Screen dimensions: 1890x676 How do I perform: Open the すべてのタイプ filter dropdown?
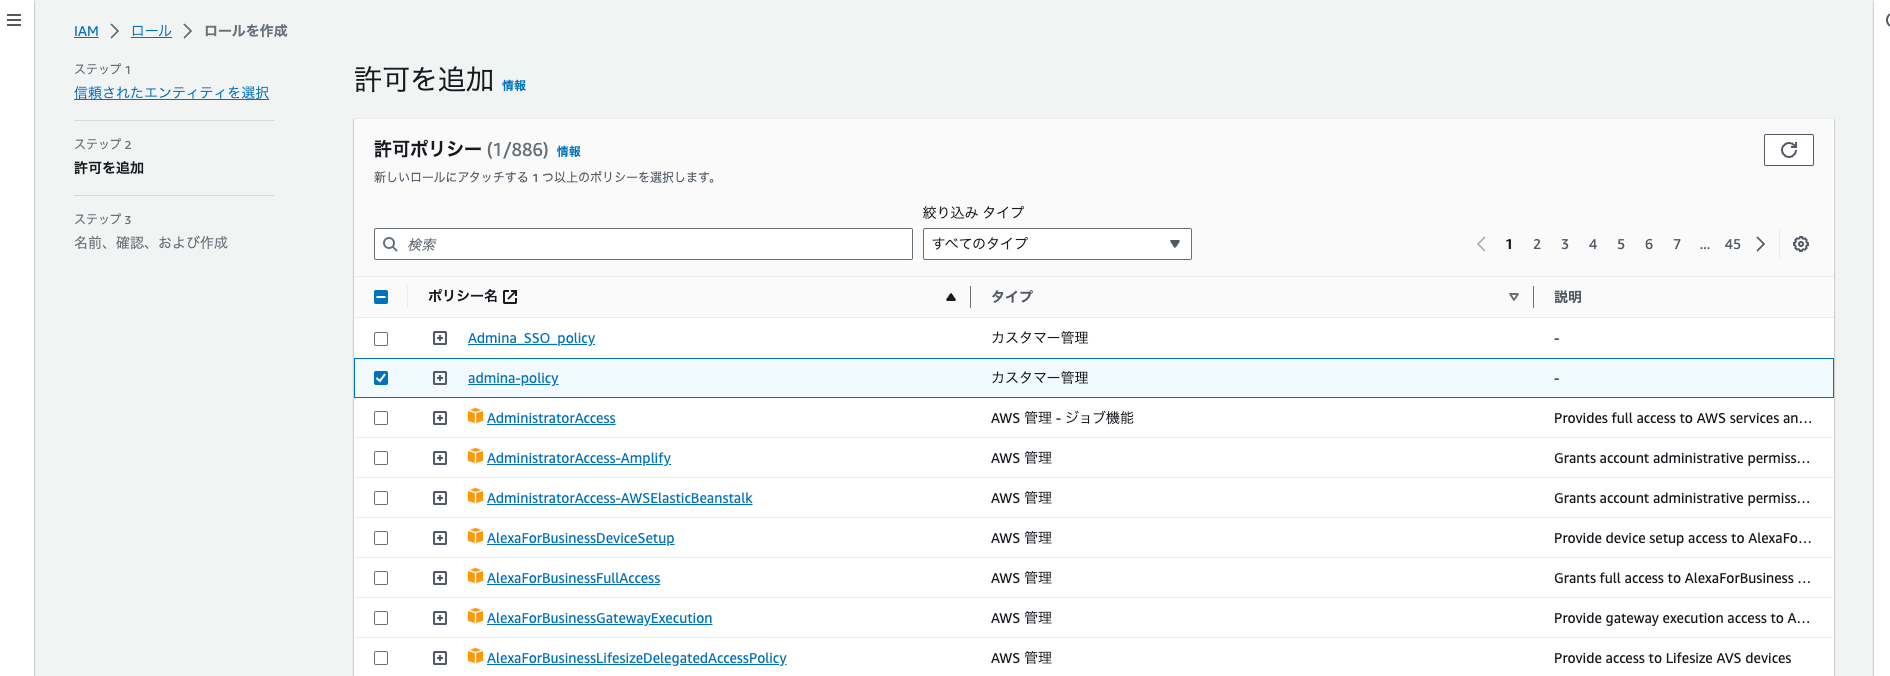point(1057,244)
